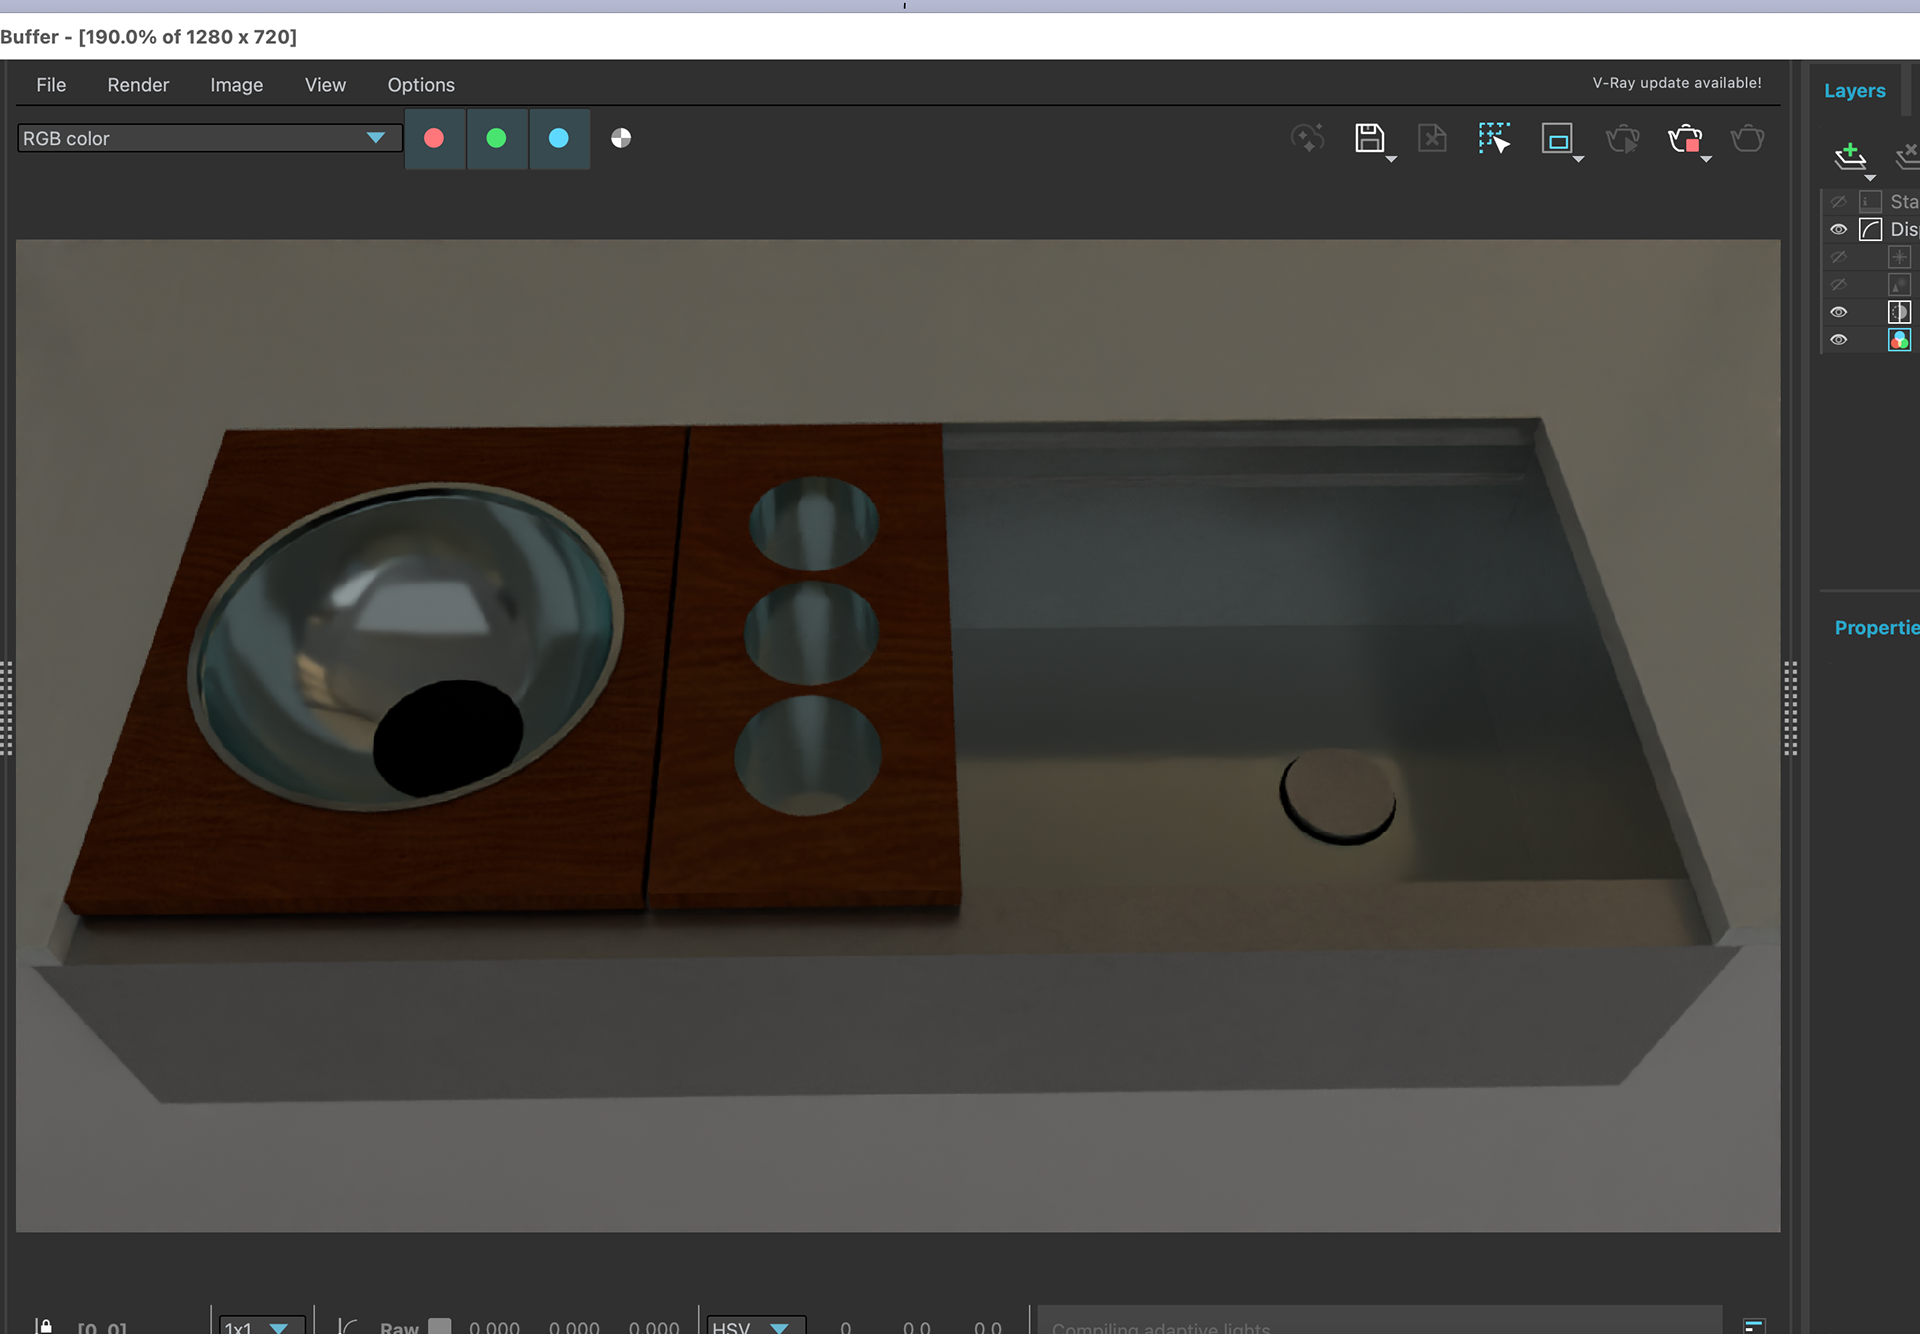Expand the save icon dropdown arrow

[x=1391, y=159]
